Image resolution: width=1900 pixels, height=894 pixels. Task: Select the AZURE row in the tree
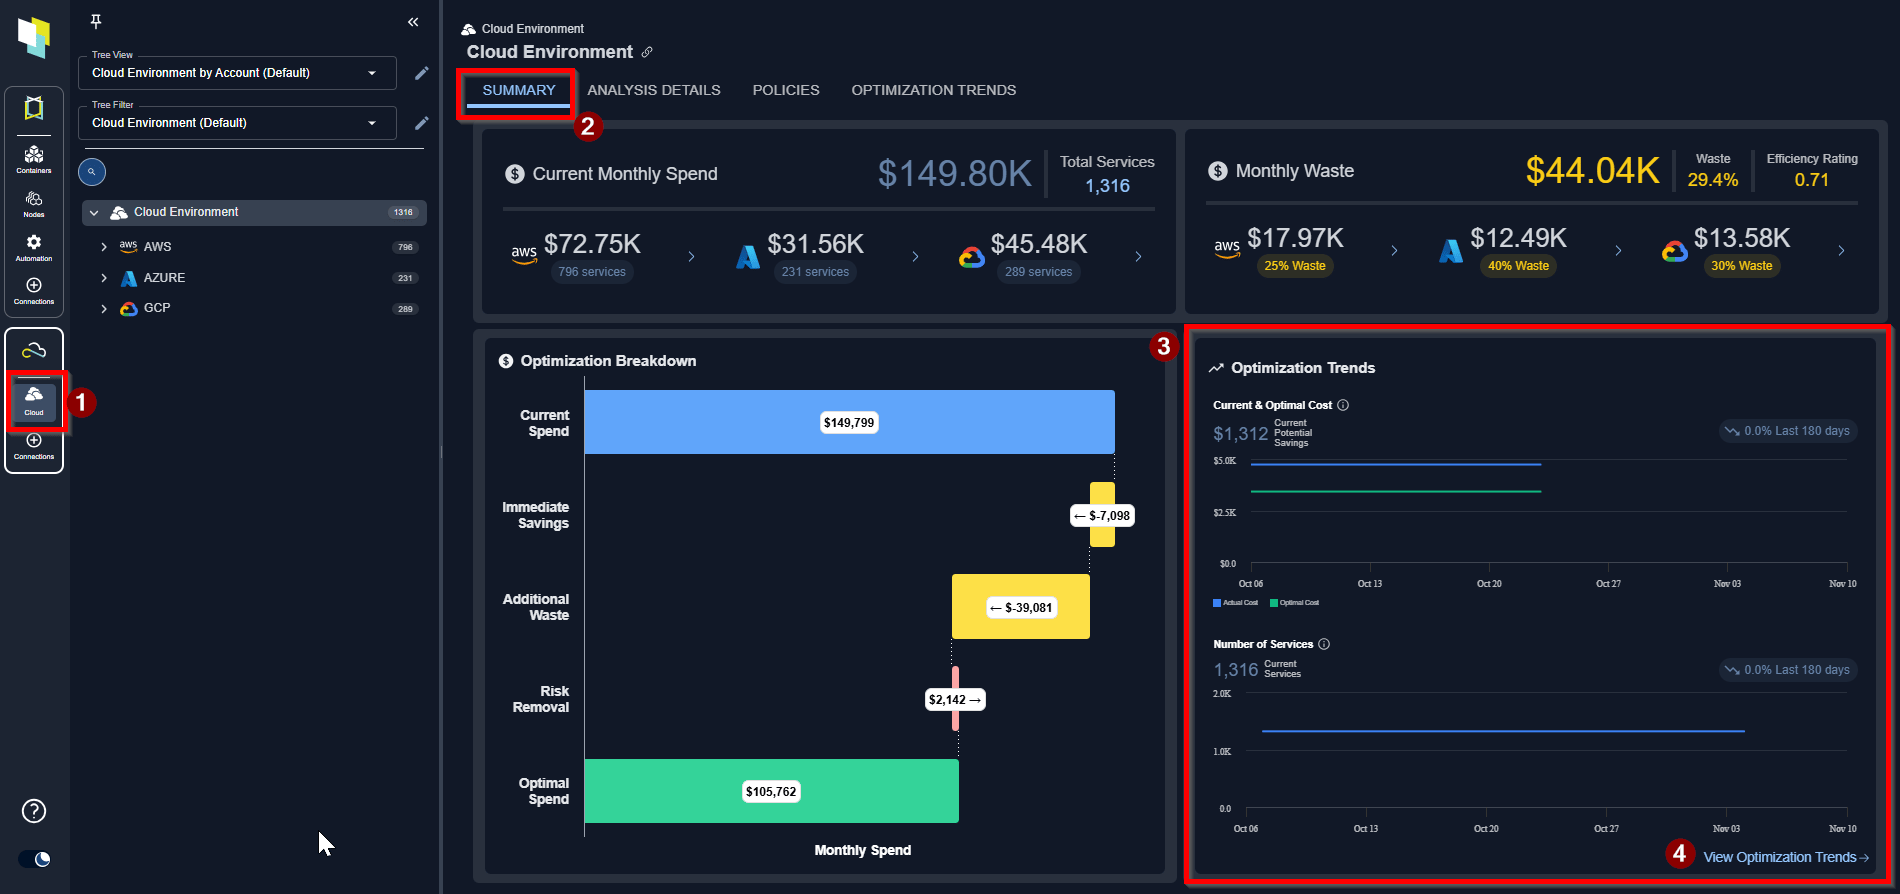(254, 278)
